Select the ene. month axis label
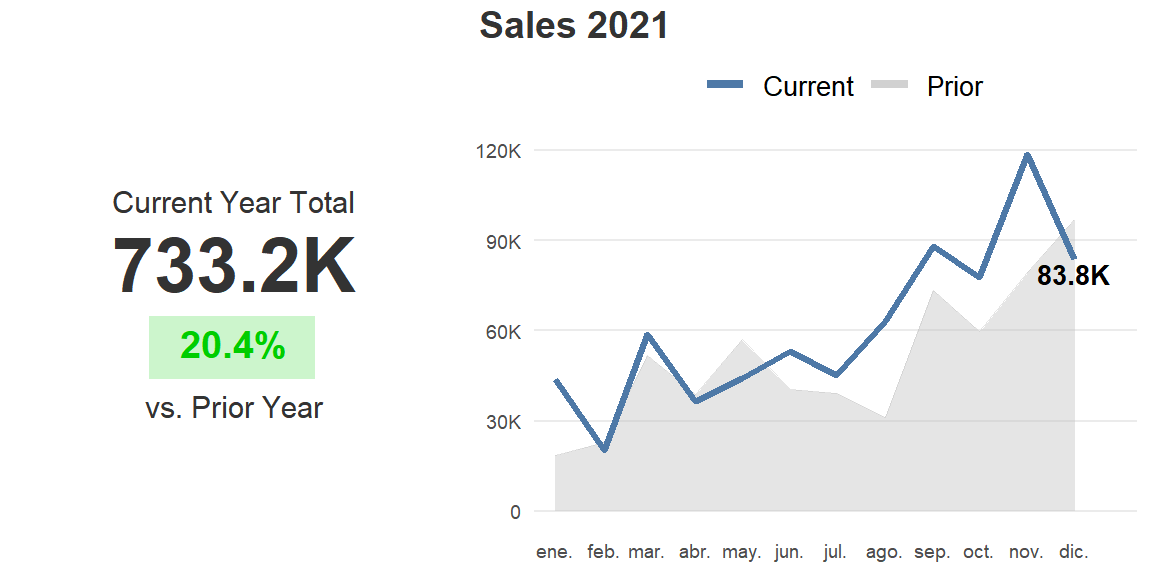The height and width of the screenshot is (576, 1152). [x=555, y=552]
